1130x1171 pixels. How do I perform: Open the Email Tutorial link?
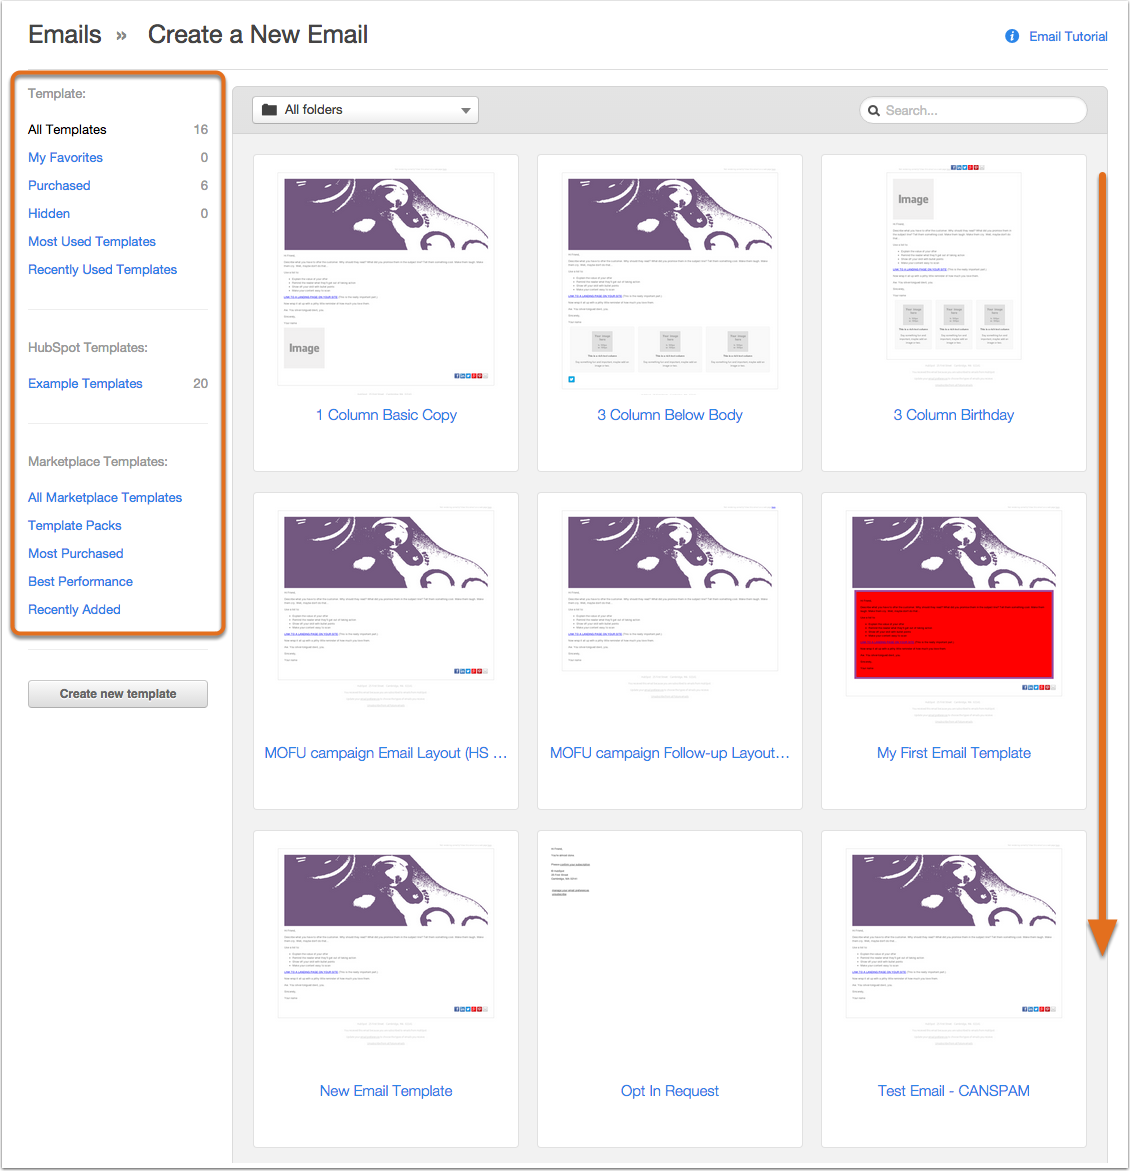coord(1068,36)
